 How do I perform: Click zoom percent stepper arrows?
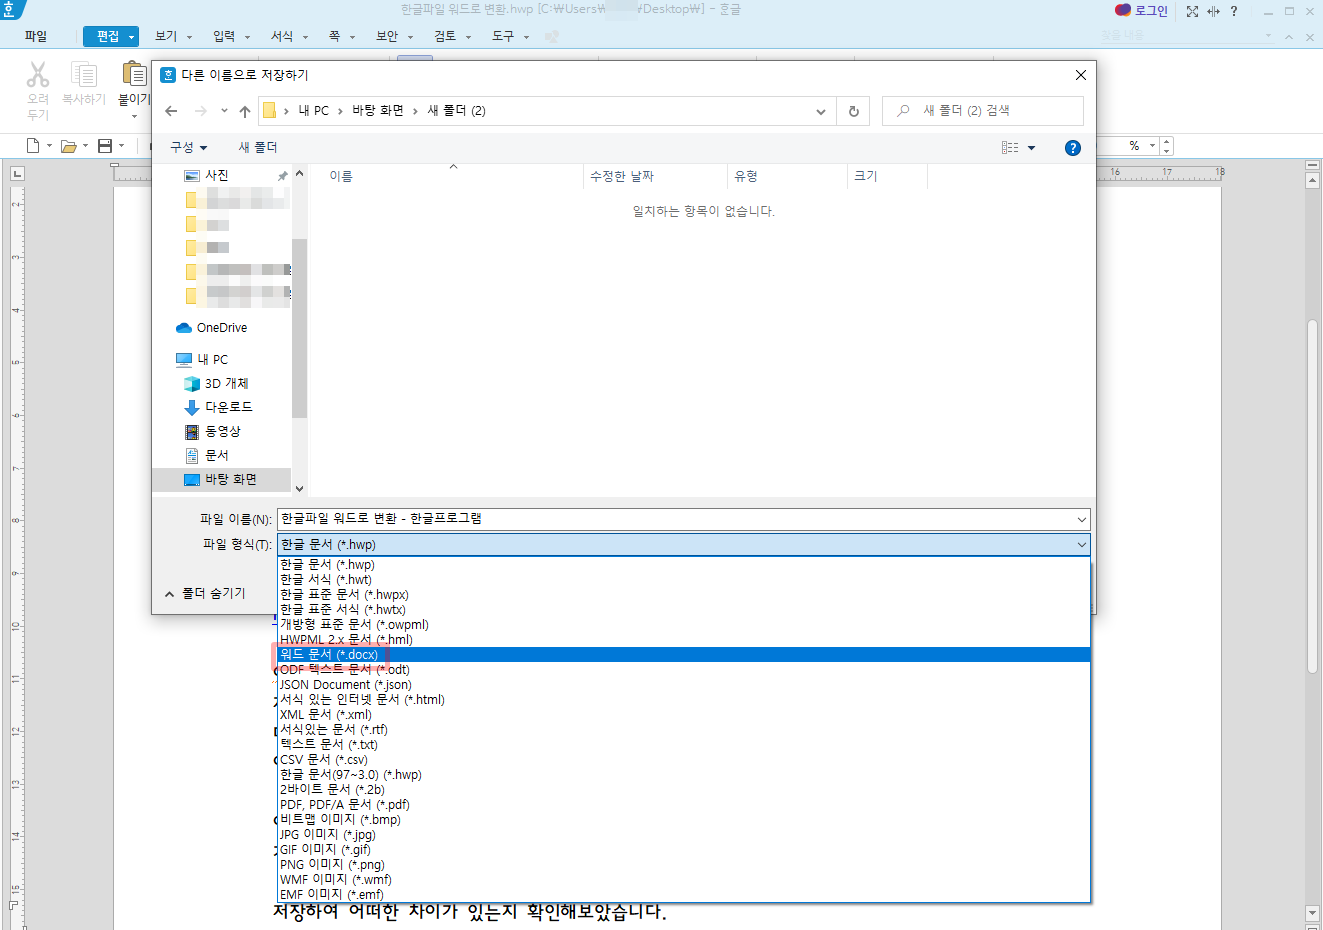point(1167,146)
